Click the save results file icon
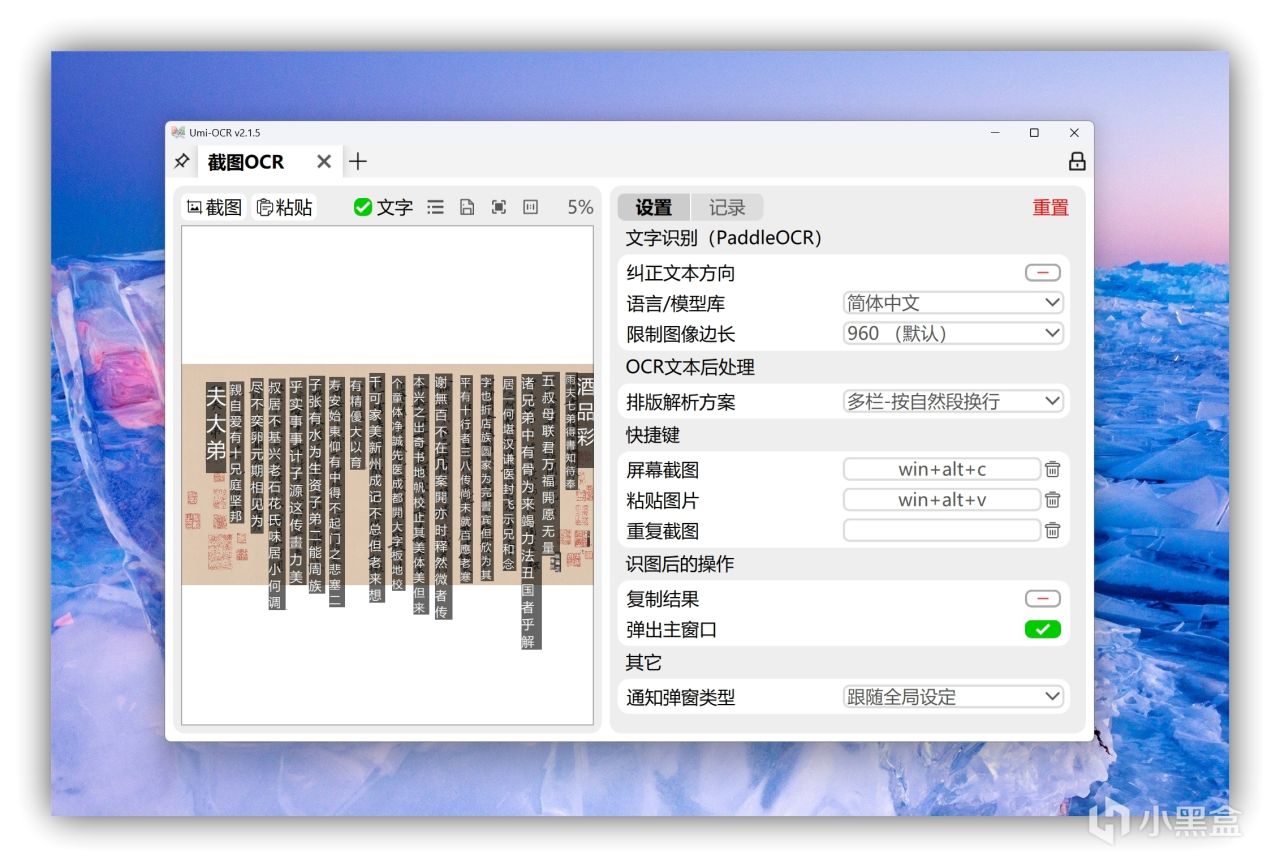Image resolution: width=1280 pixels, height=867 pixels. click(466, 207)
